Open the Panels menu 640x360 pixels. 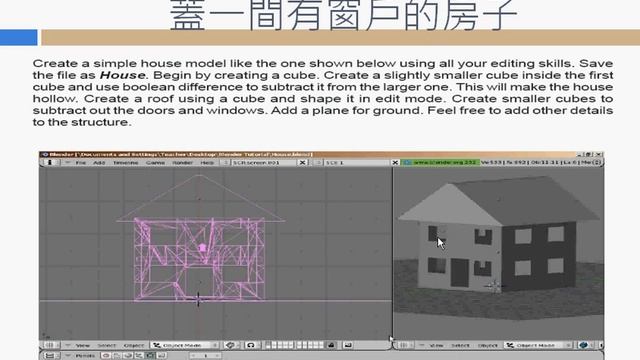[85, 356]
